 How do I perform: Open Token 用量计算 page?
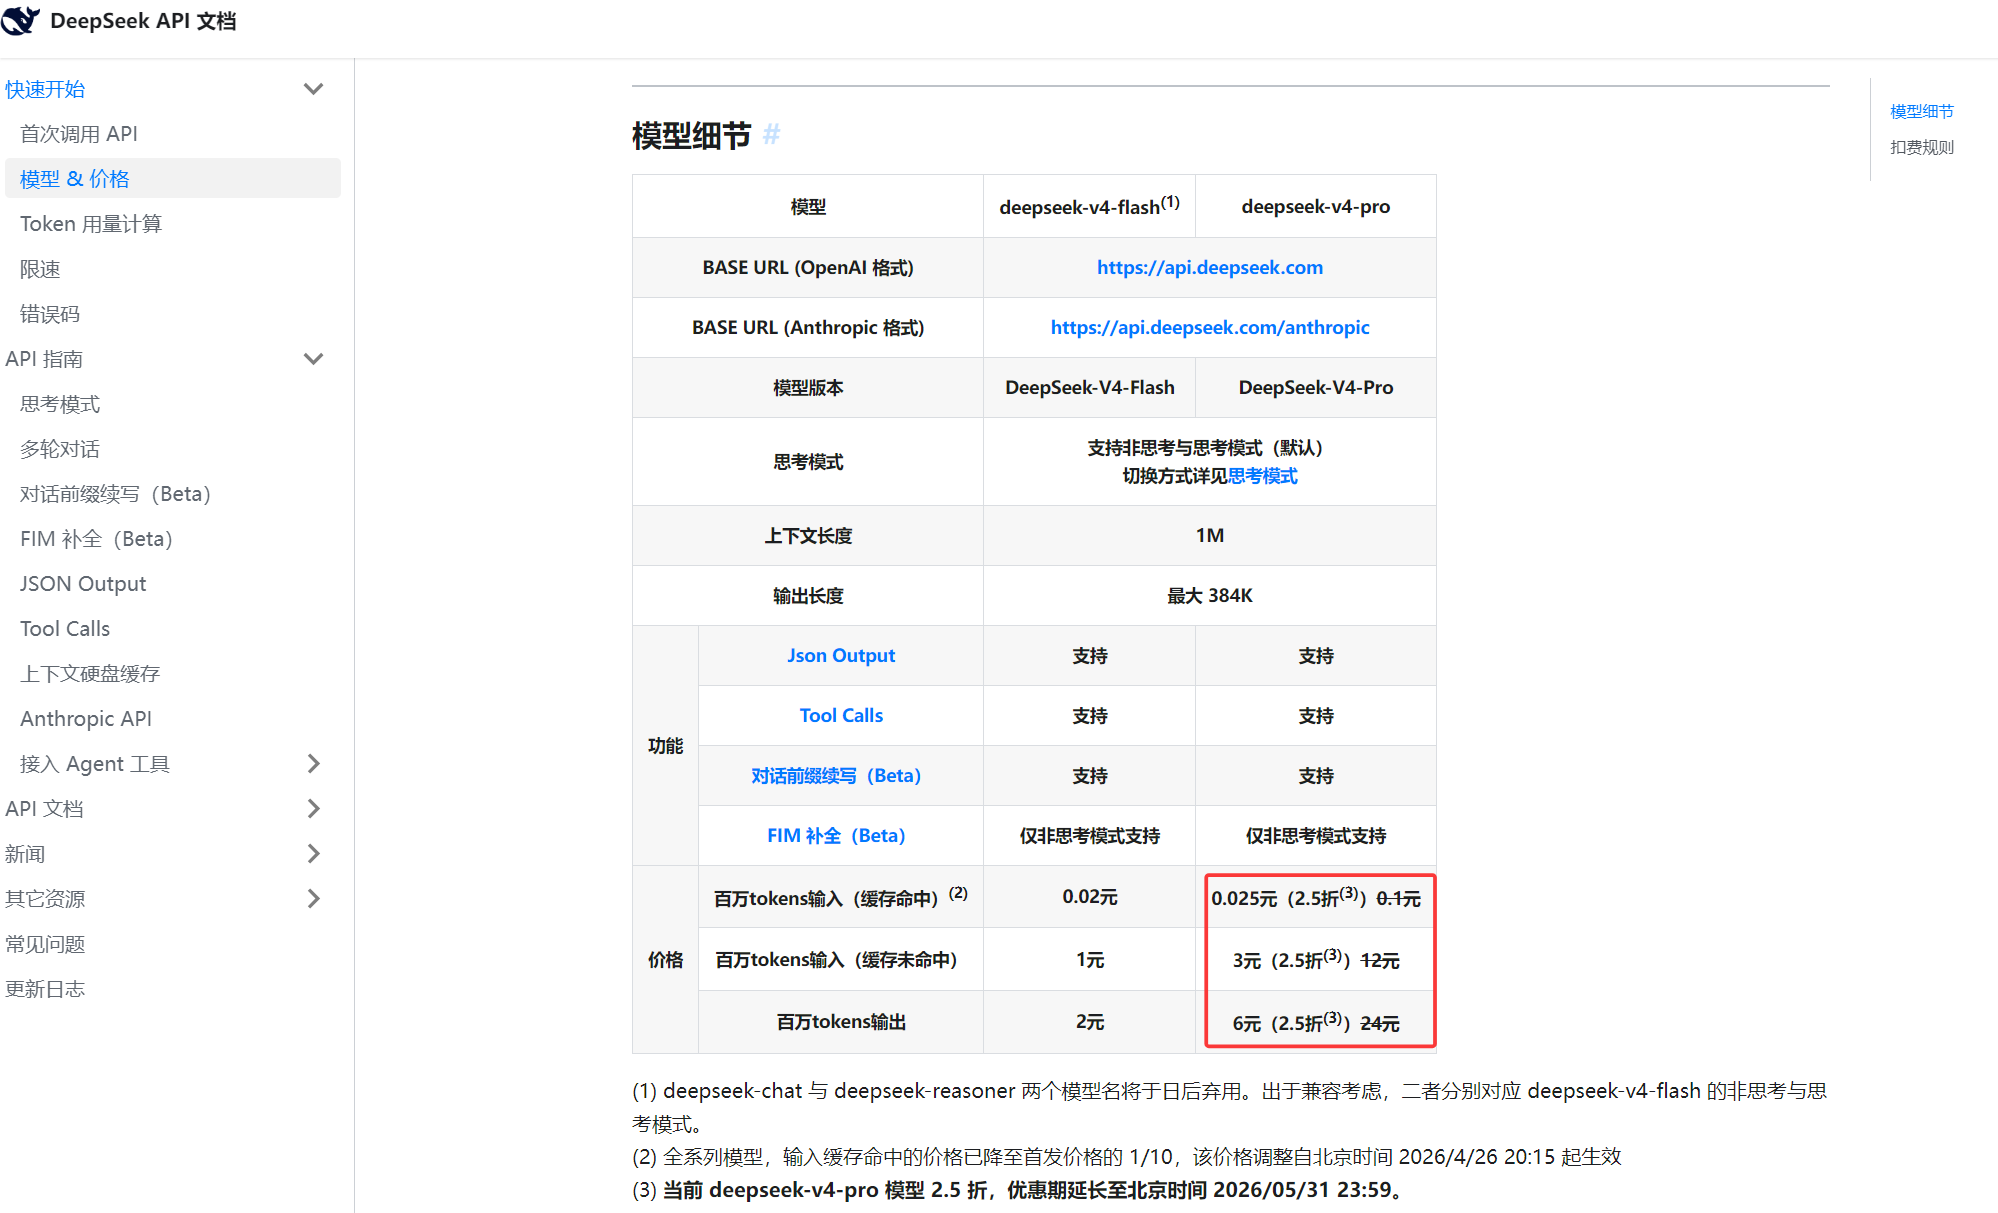(91, 224)
